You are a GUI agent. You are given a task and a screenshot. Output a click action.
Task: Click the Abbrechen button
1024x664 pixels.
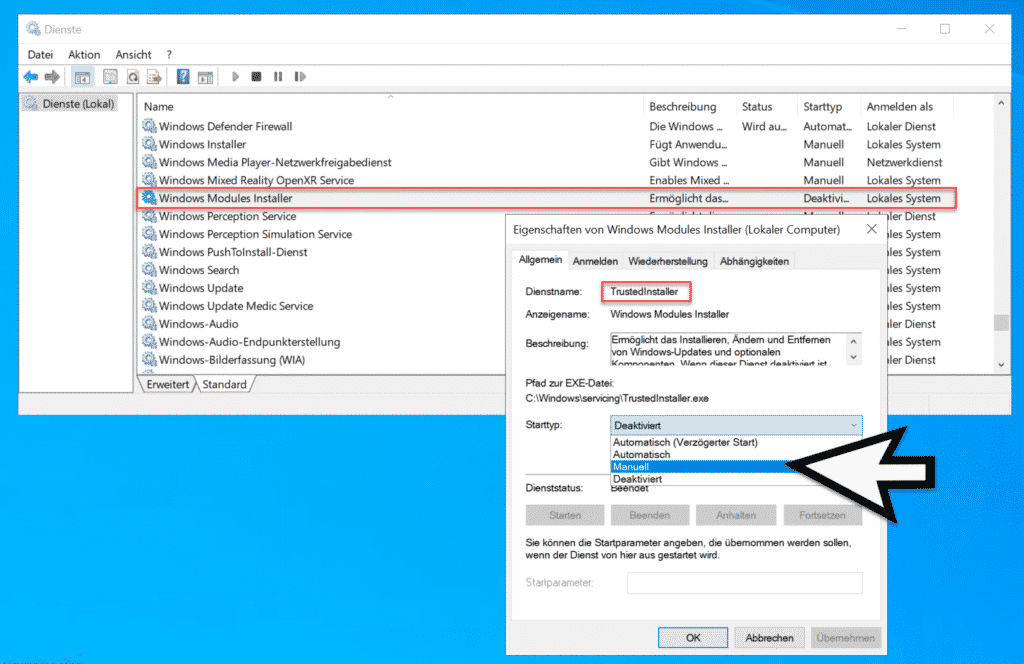(x=769, y=638)
